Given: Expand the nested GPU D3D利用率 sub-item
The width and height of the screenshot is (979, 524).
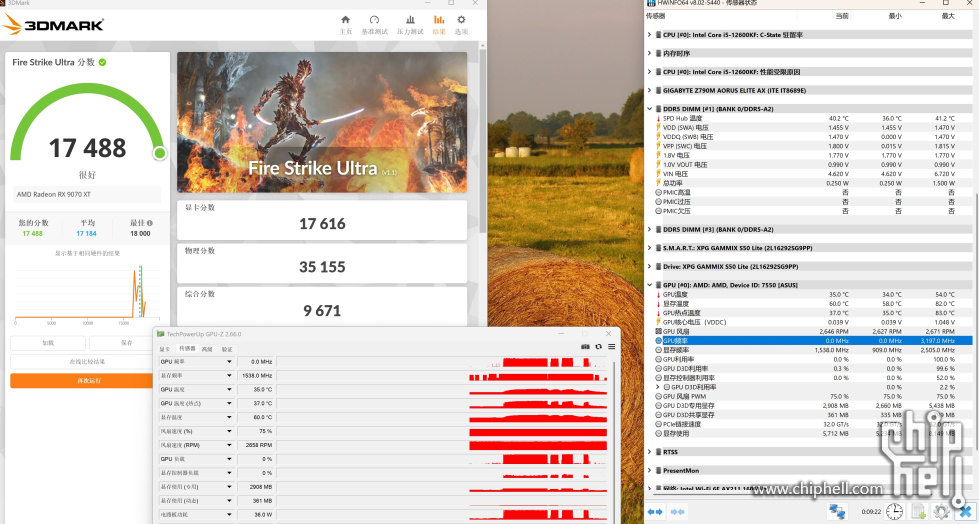Looking at the screenshot, I should (657, 387).
